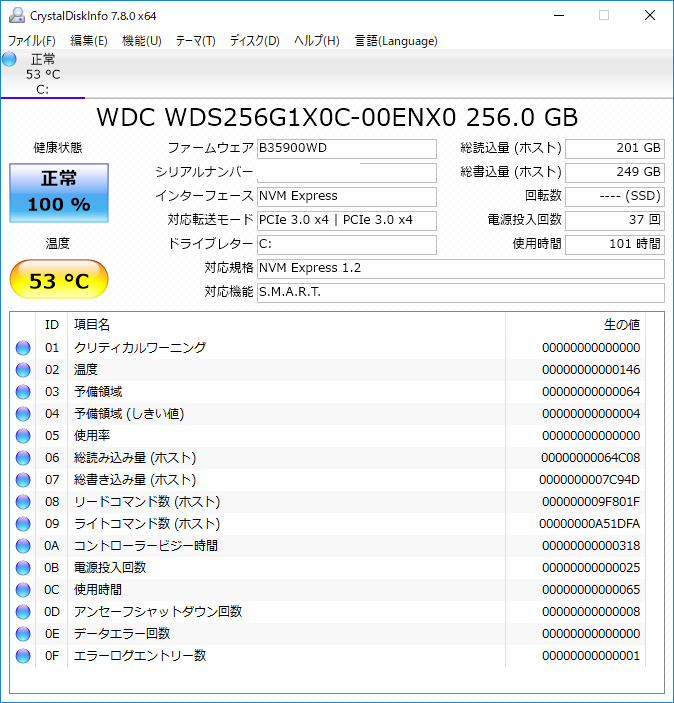Viewport: 674px width, 703px height.
Task: Open the ファイル(F) menu
Action: (x=32, y=41)
